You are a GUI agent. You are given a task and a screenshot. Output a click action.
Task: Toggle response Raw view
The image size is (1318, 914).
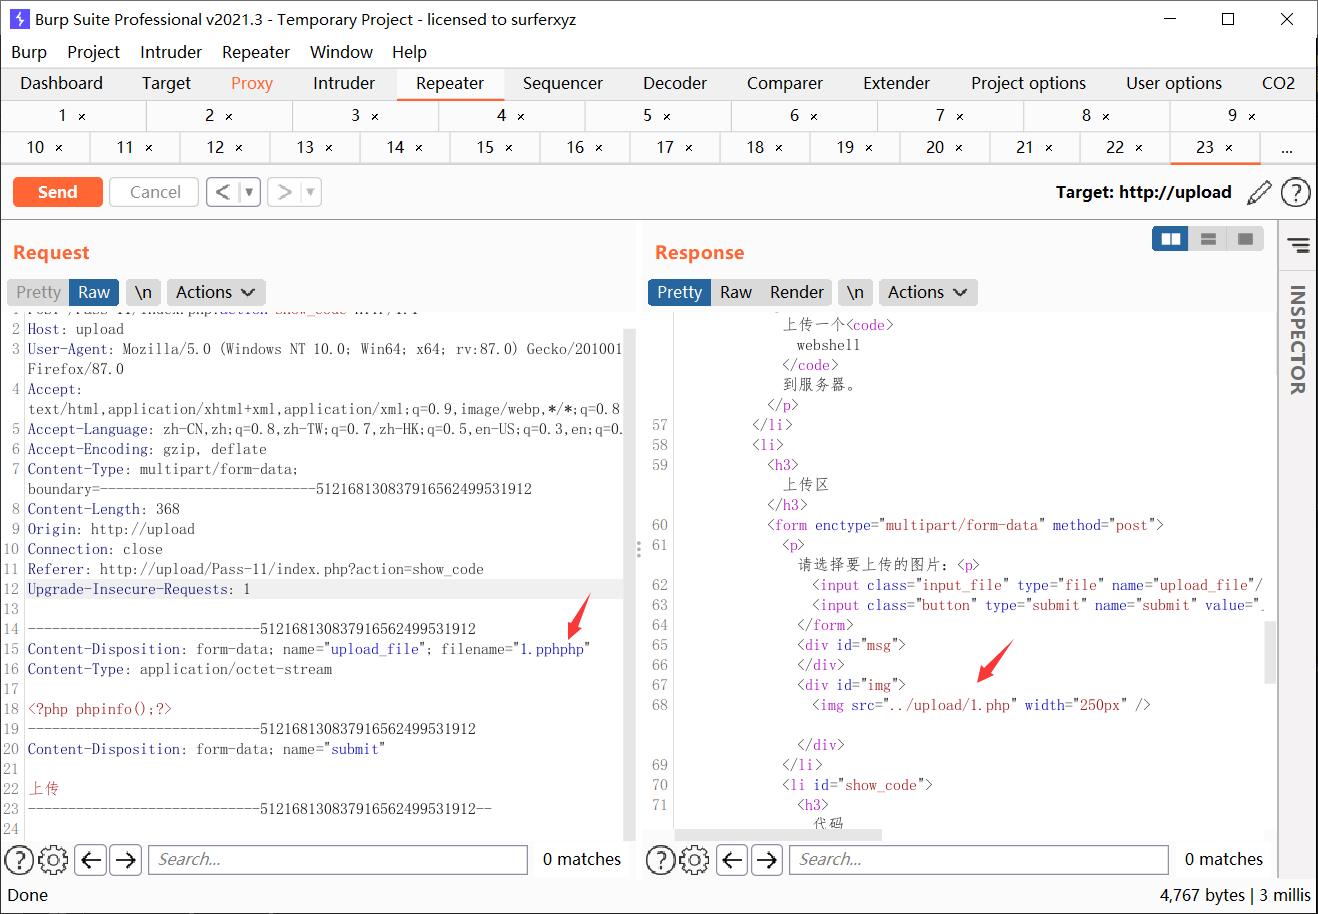point(736,292)
